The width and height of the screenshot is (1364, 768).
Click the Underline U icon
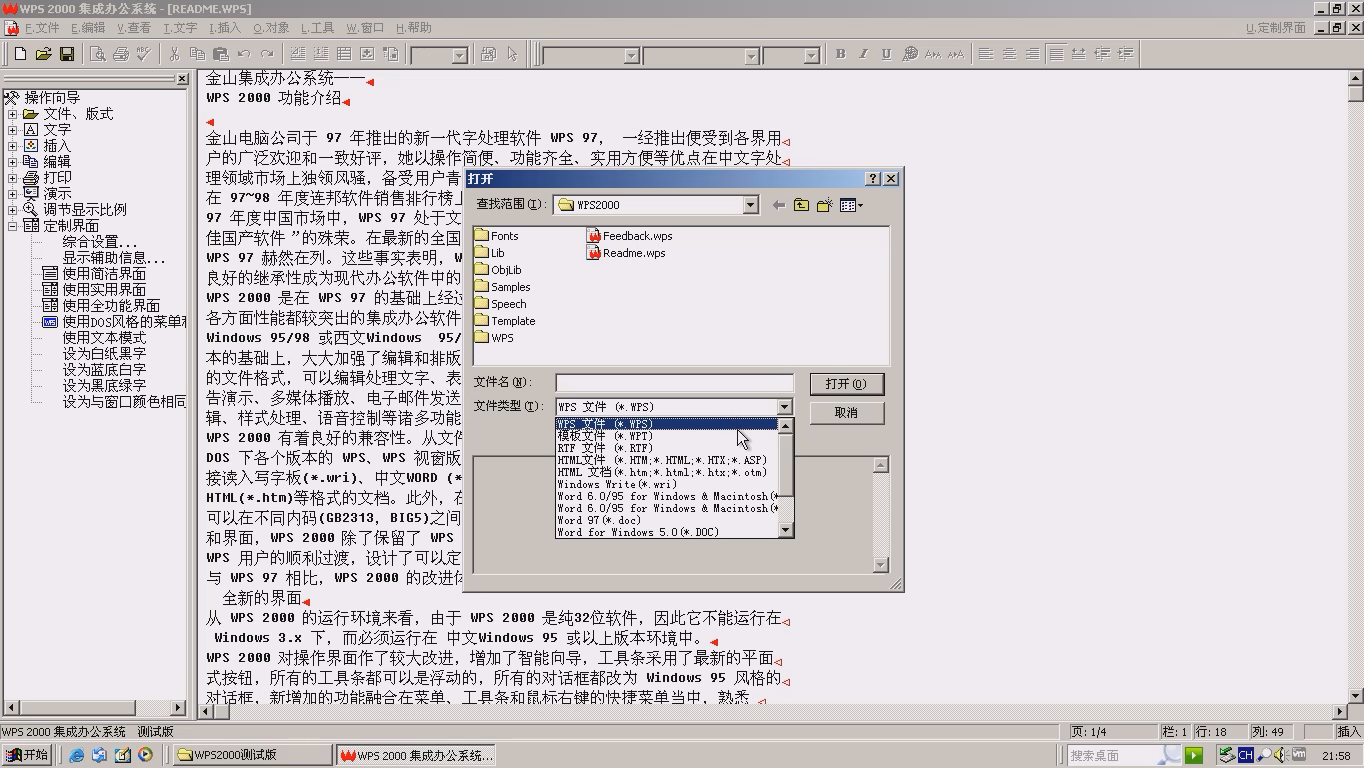pyautogui.click(x=886, y=54)
